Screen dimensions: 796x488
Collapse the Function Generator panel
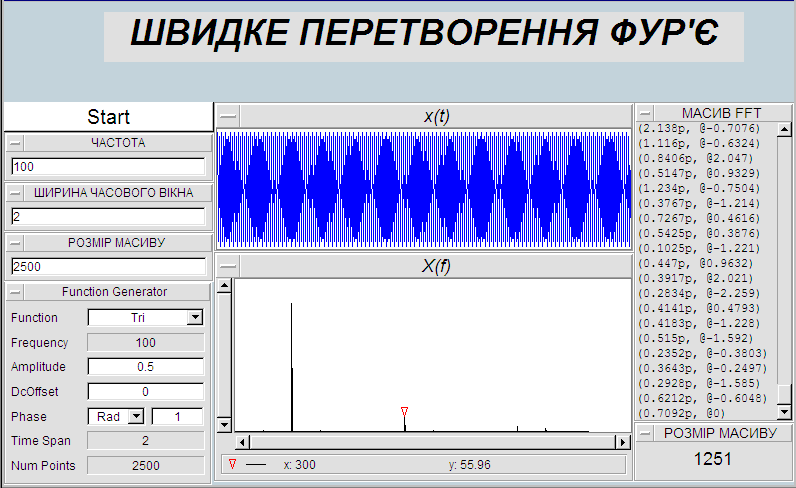pyautogui.click(x=15, y=292)
